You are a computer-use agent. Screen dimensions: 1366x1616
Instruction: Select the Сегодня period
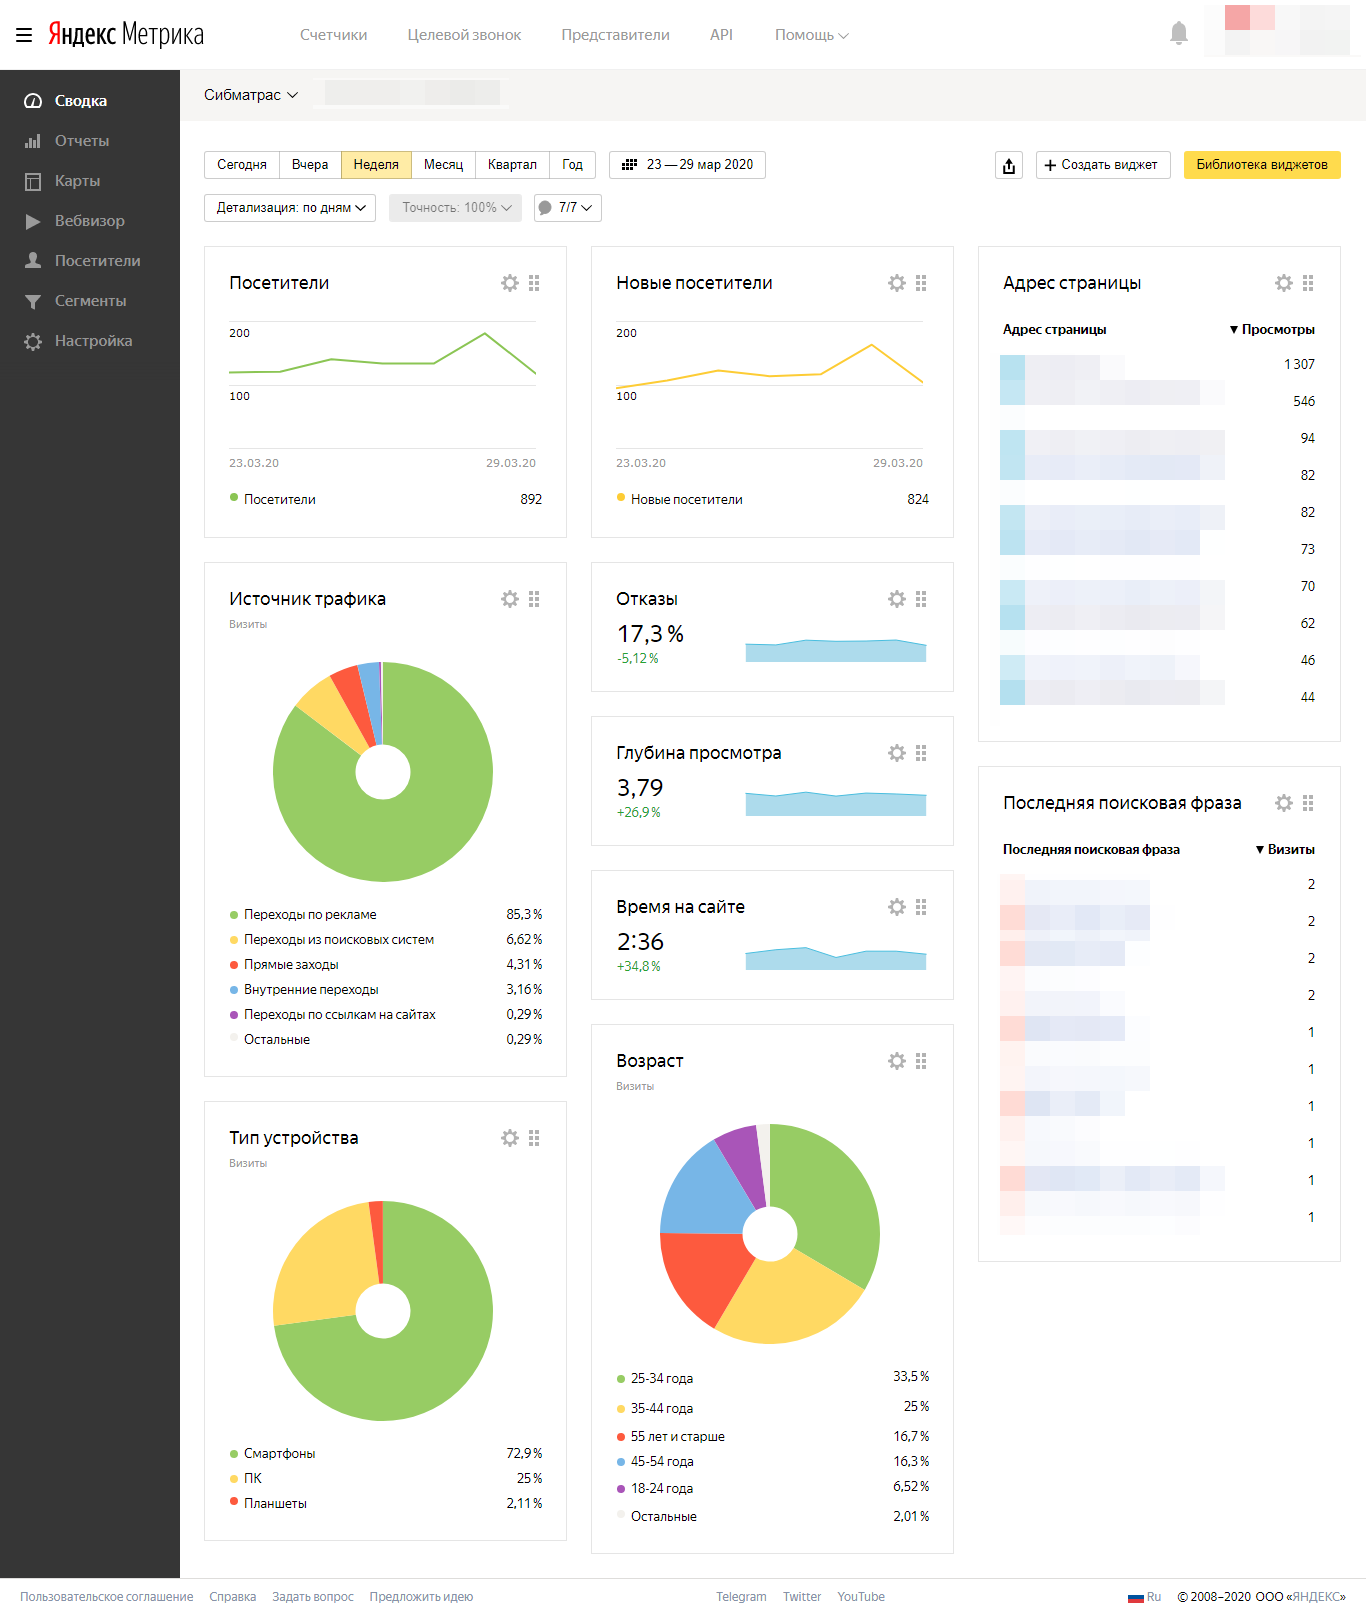tap(242, 165)
